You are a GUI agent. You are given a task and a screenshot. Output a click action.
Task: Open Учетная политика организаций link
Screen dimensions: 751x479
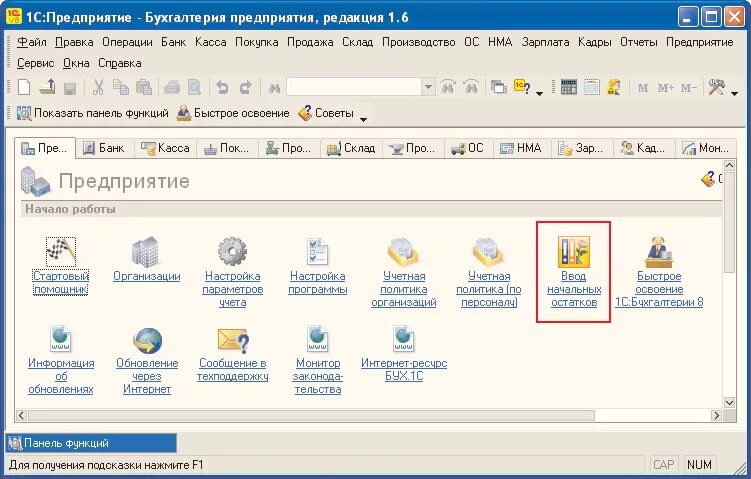404,289
